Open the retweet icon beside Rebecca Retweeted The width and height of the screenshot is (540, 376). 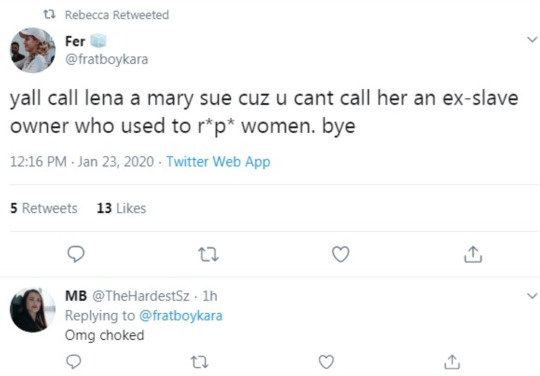tap(49, 14)
